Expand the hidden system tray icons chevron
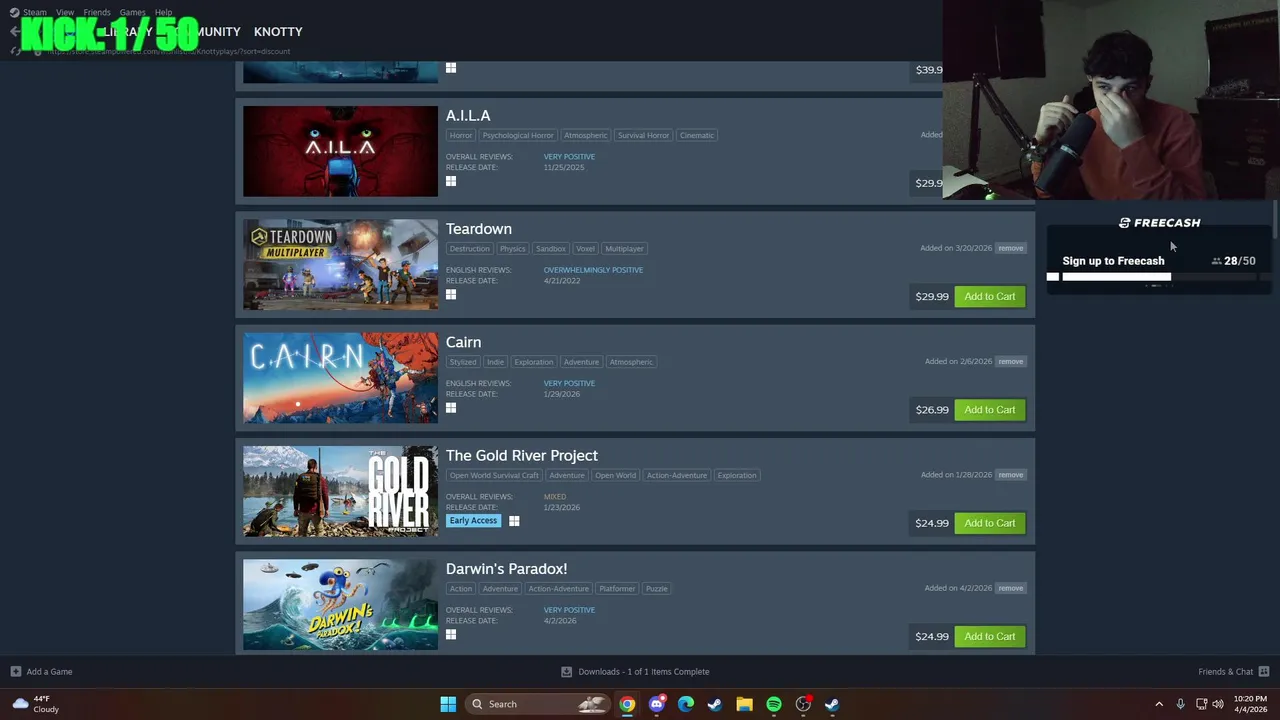 point(1159,704)
